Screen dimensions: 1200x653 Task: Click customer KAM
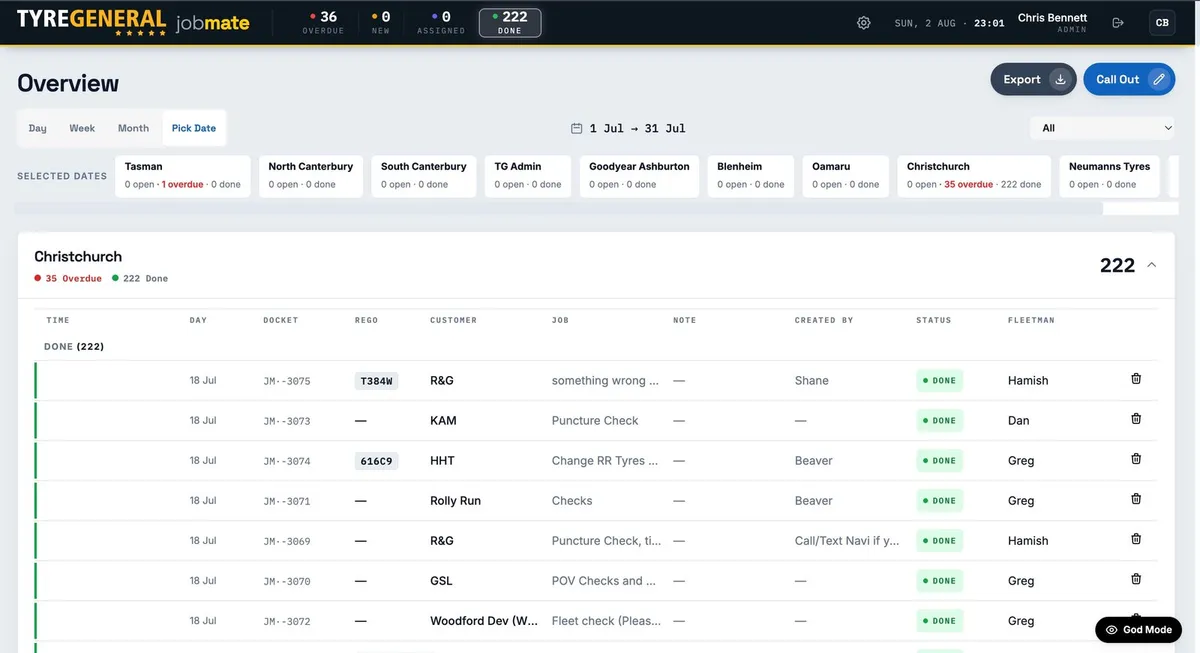[443, 421]
